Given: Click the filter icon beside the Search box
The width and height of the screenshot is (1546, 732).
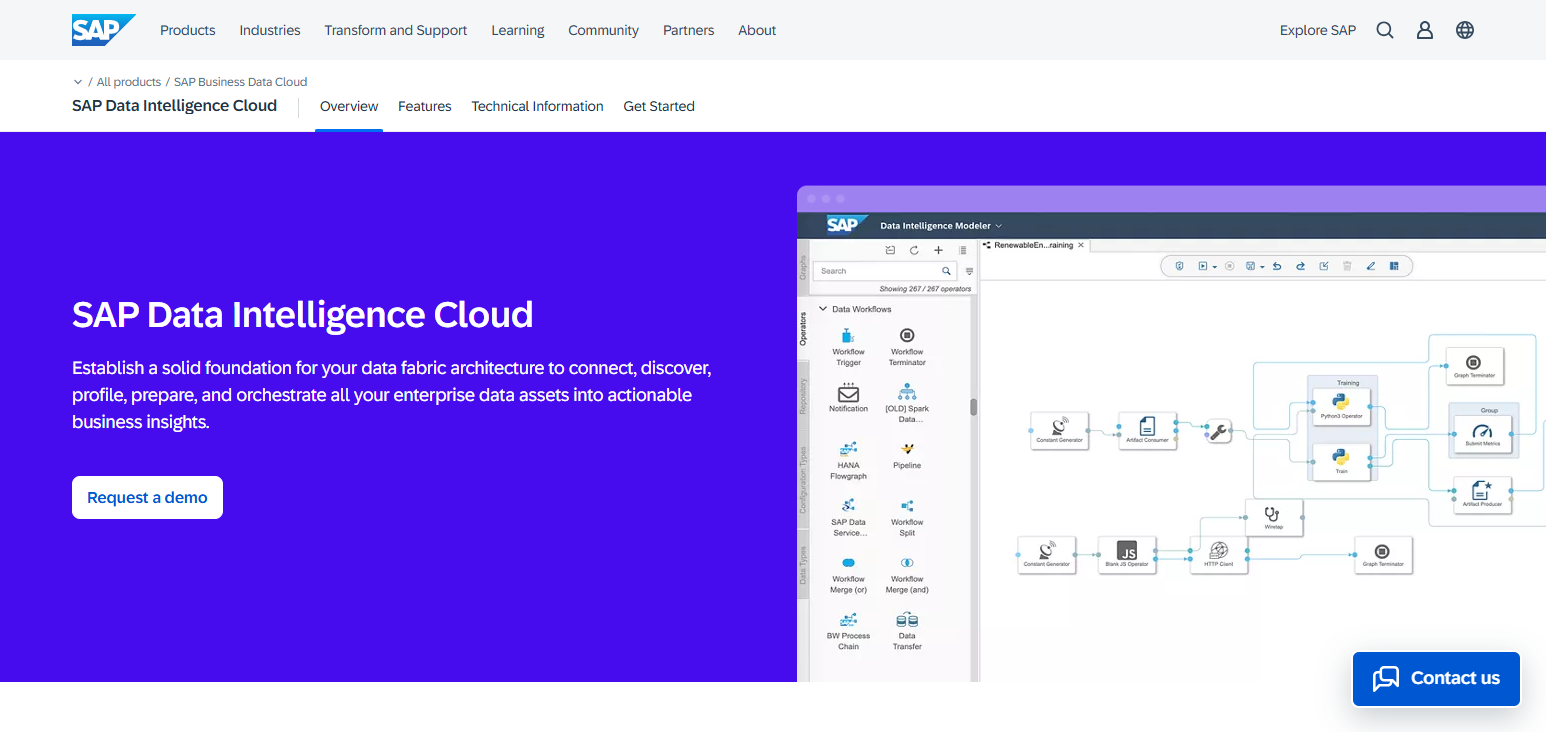Looking at the screenshot, I should pyautogui.click(x=969, y=271).
